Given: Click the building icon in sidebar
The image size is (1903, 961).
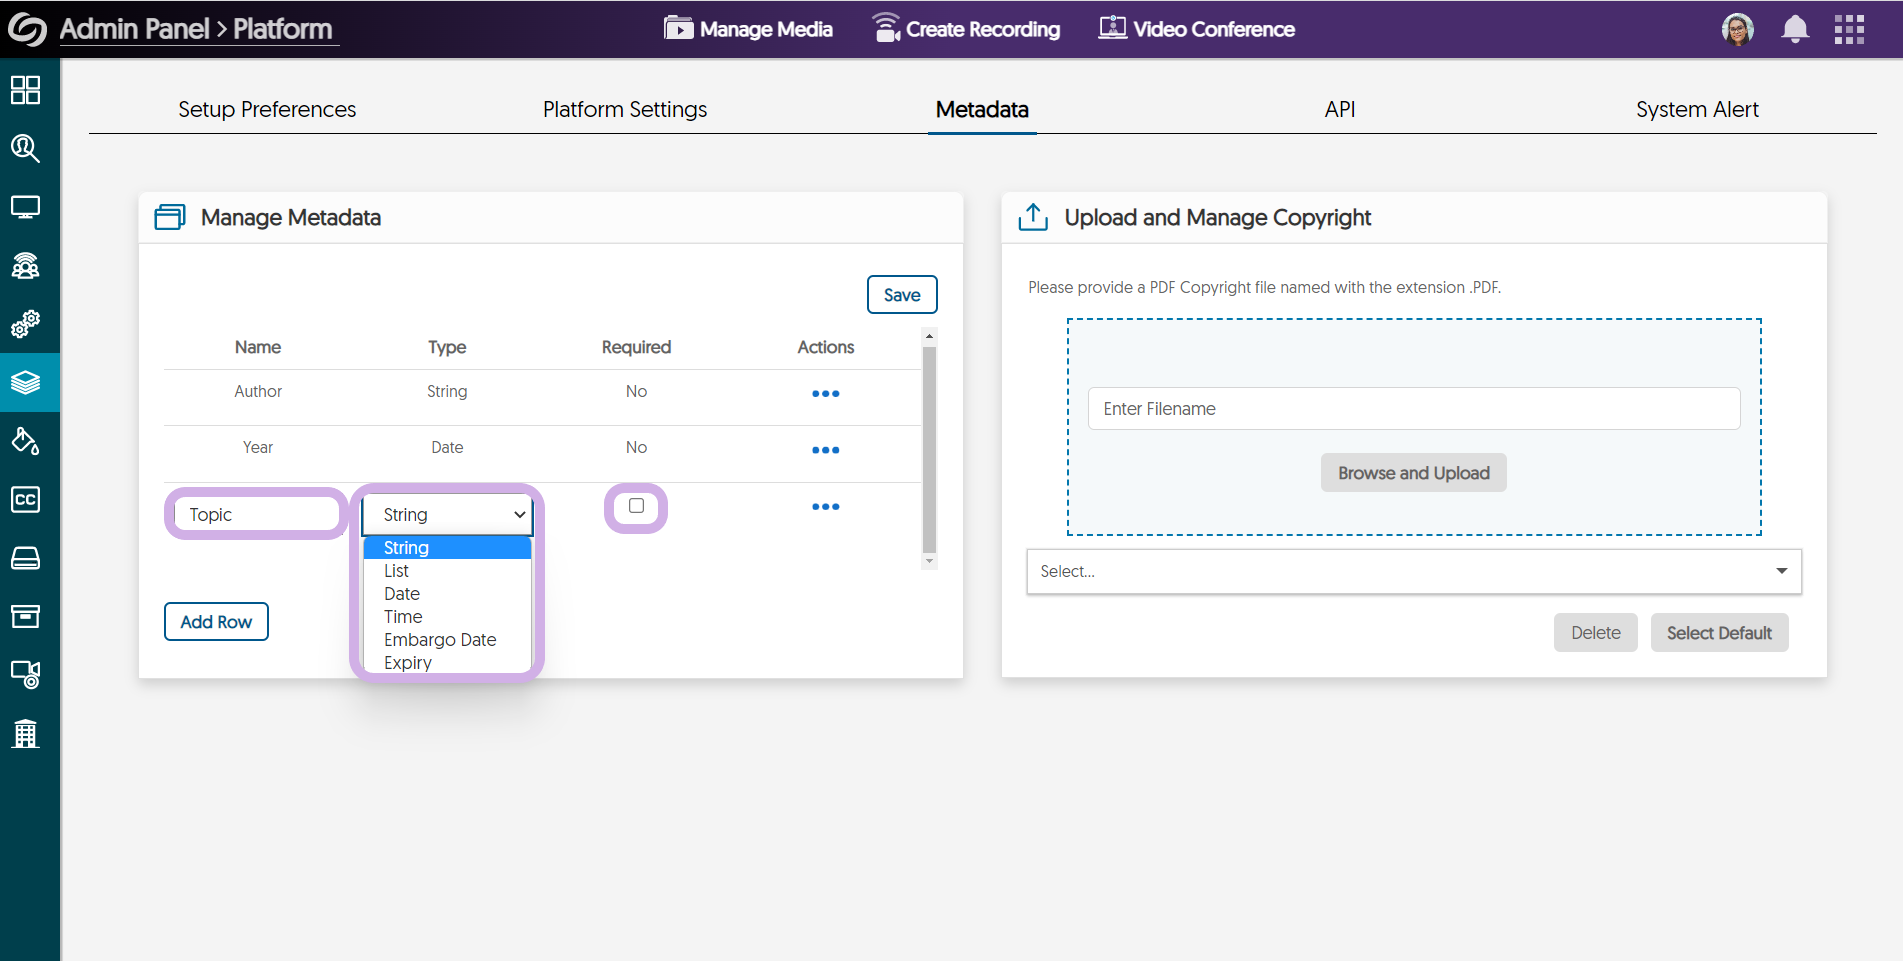Looking at the screenshot, I should (26, 734).
